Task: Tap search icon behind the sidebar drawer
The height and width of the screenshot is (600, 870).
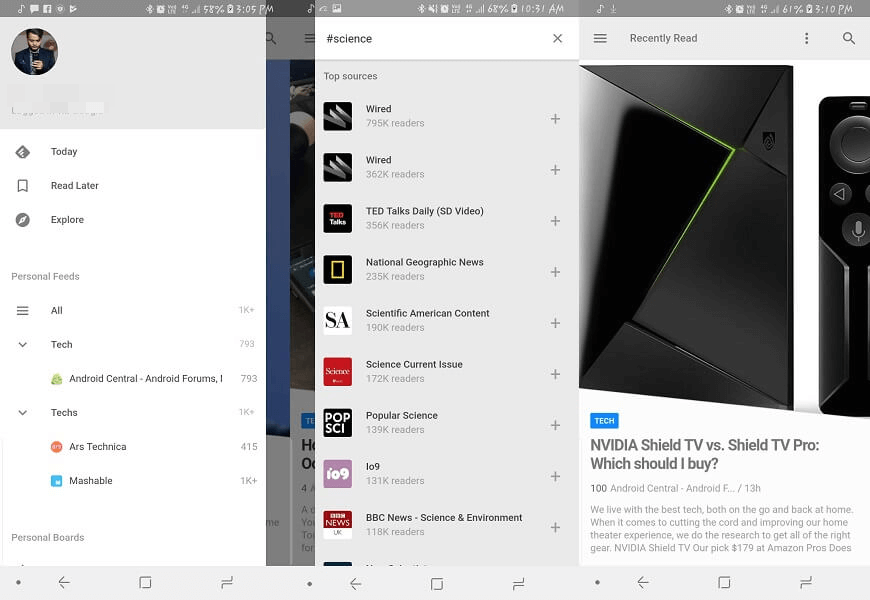Action: click(271, 38)
